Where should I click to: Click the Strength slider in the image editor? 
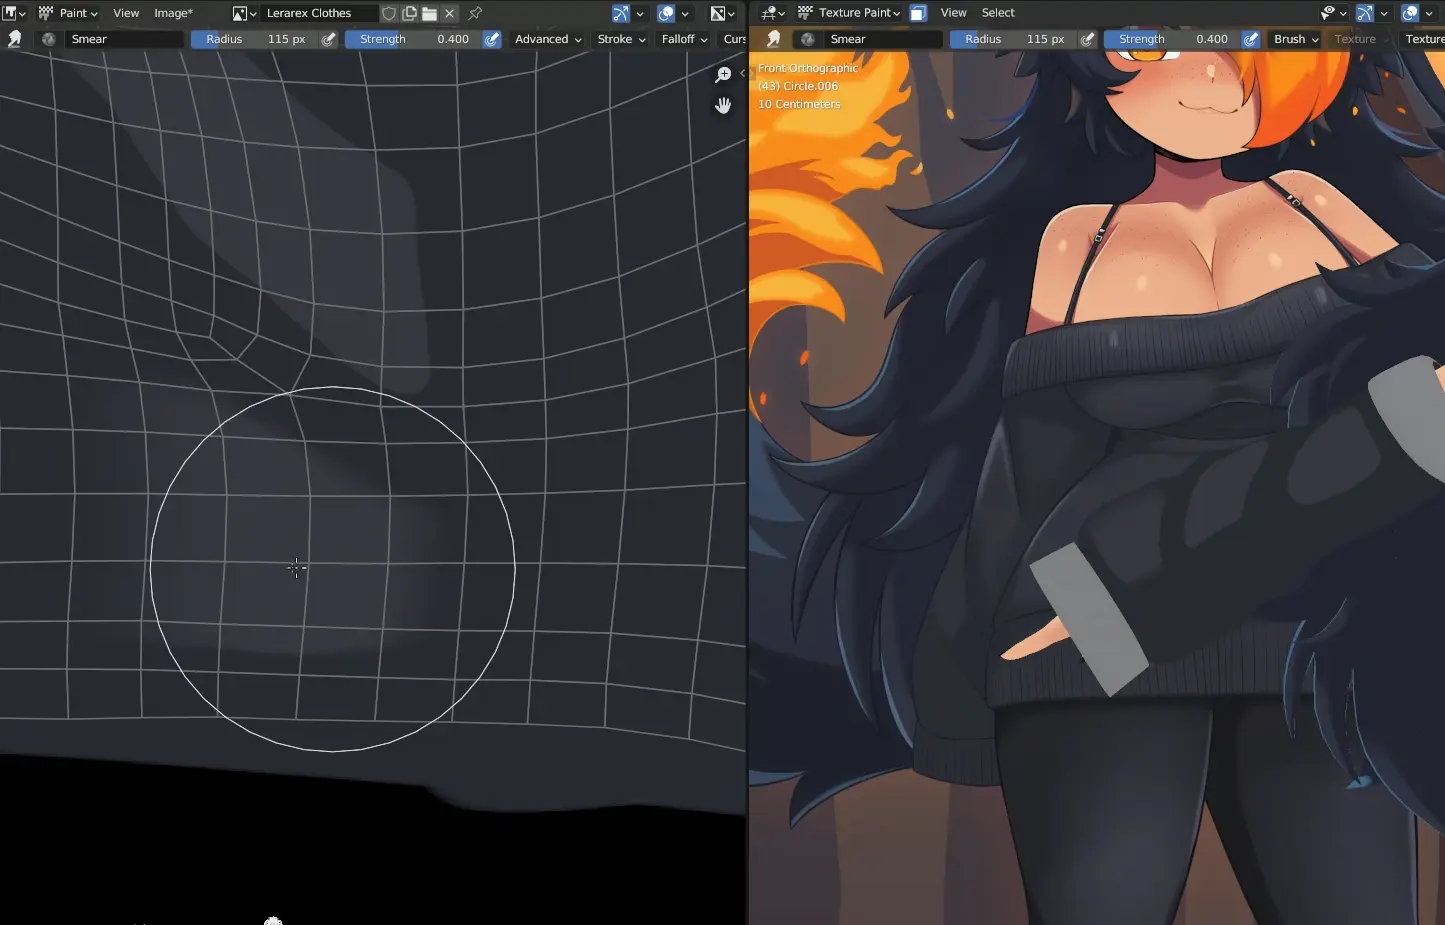point(413,39)
